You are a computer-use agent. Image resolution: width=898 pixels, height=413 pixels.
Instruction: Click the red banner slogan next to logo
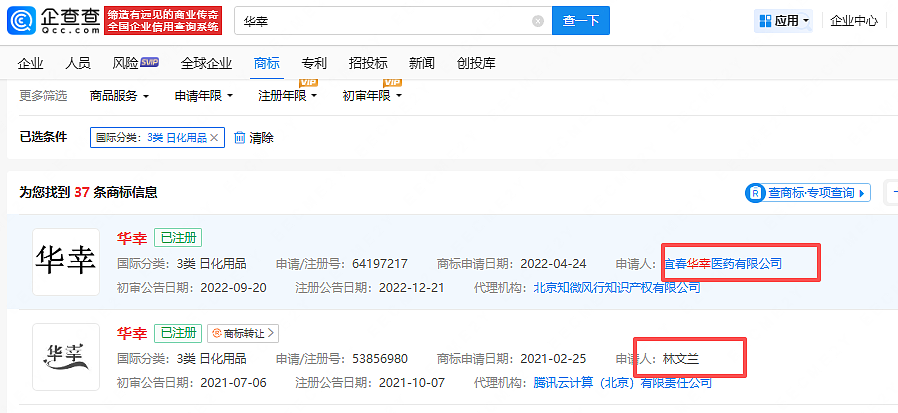[163, 21]
